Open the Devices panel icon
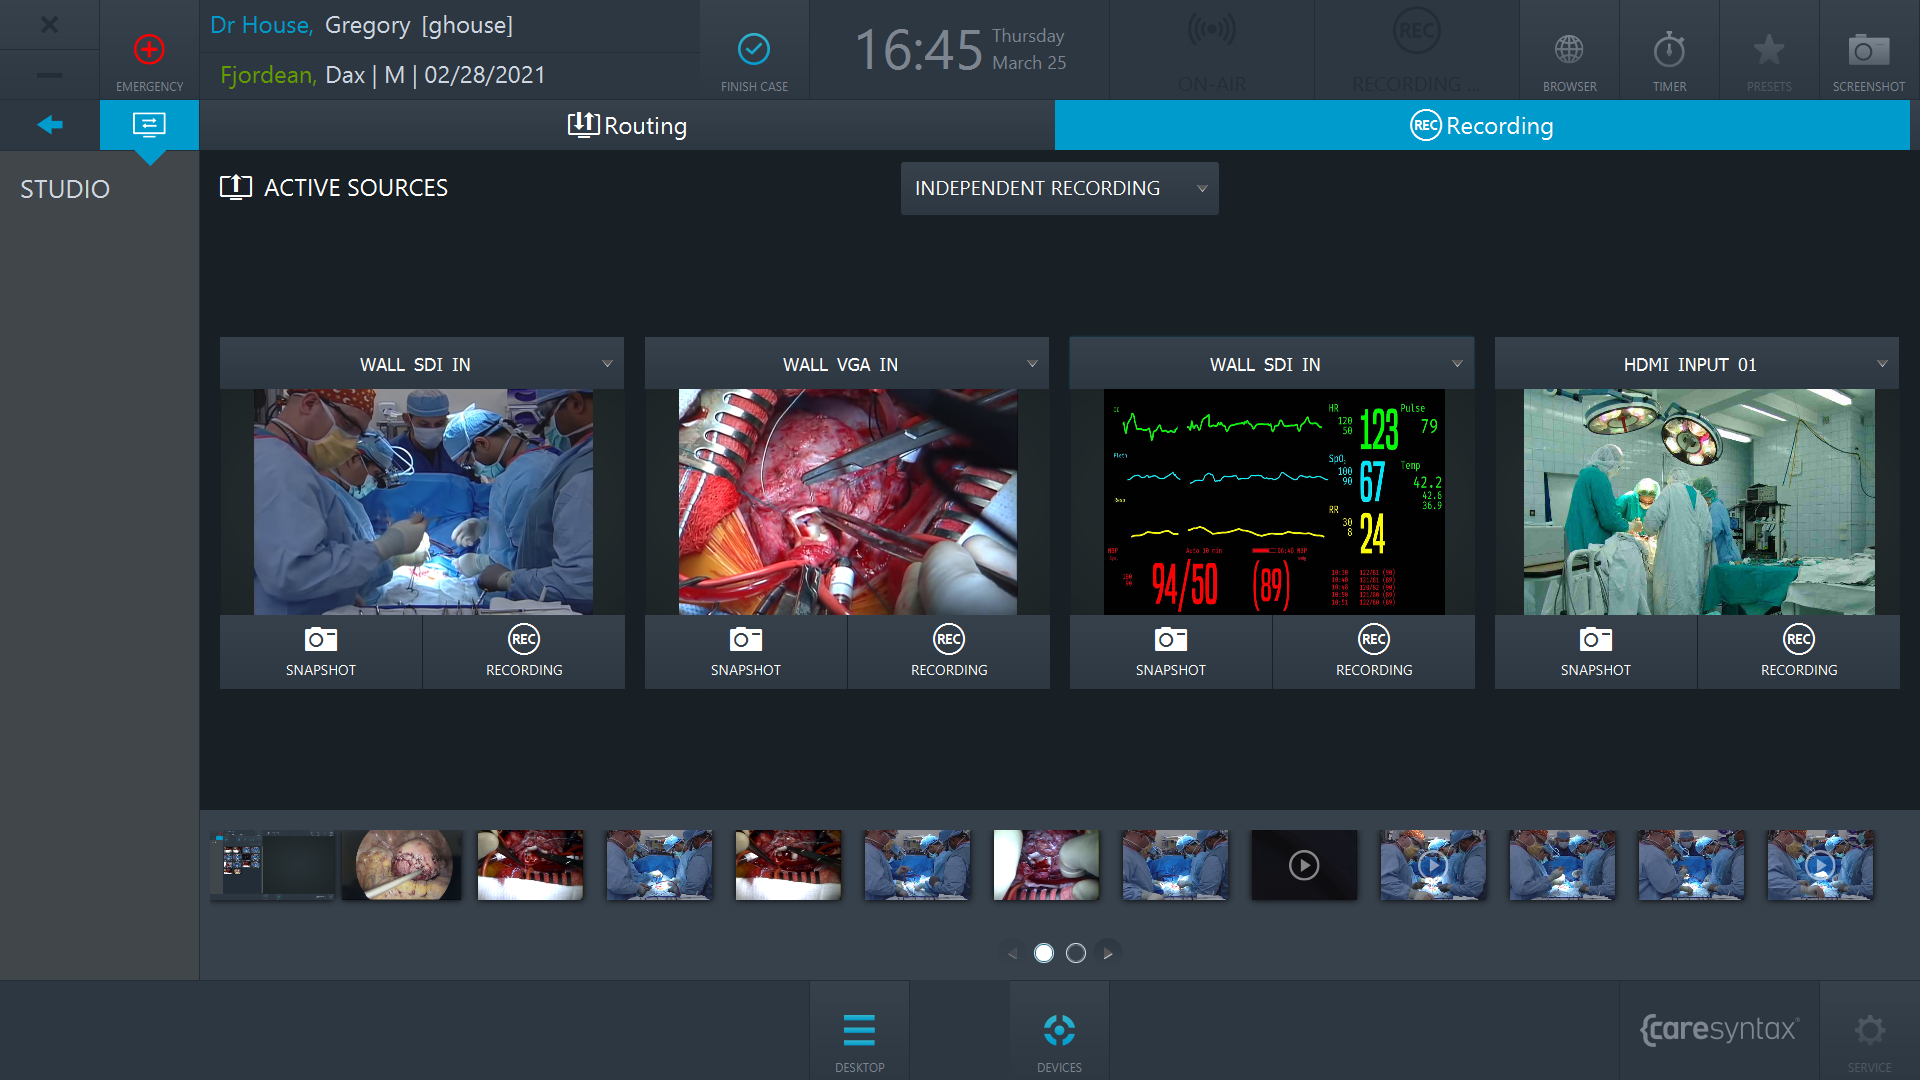1920x1080 pixels. coord(1059,1031)
